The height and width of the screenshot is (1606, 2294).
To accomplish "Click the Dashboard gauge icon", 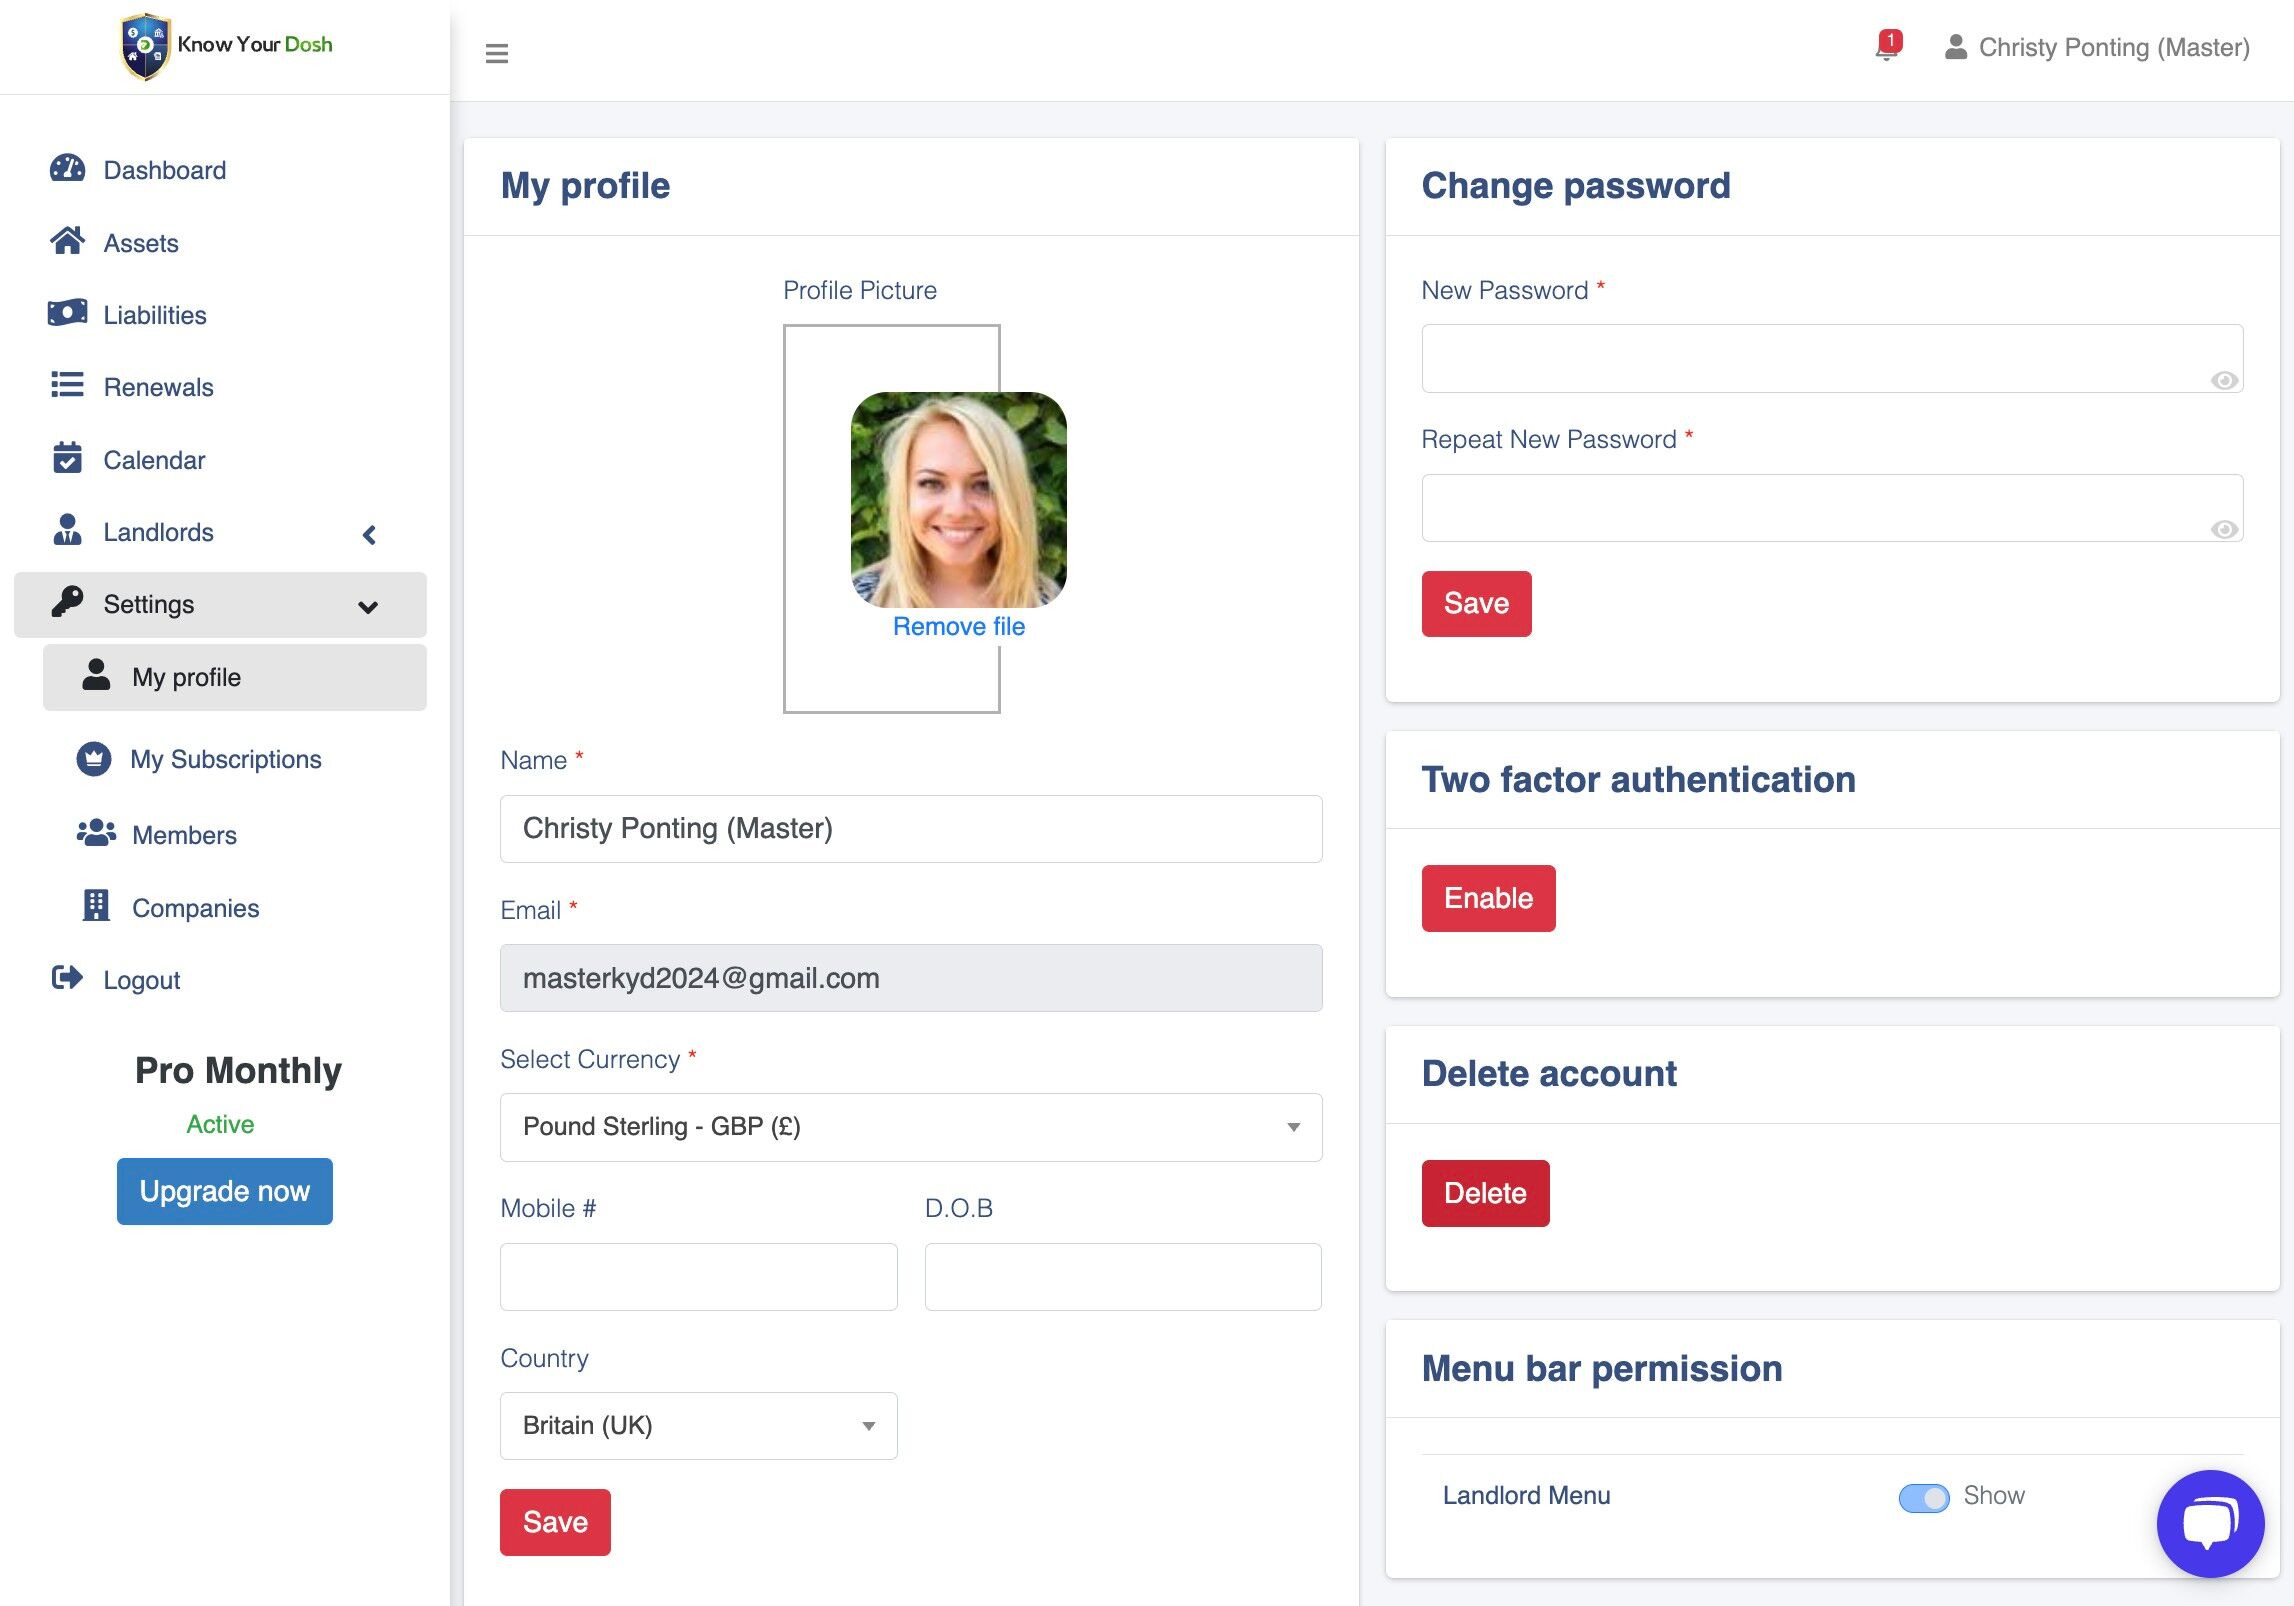I will click(x=67, y=169).
